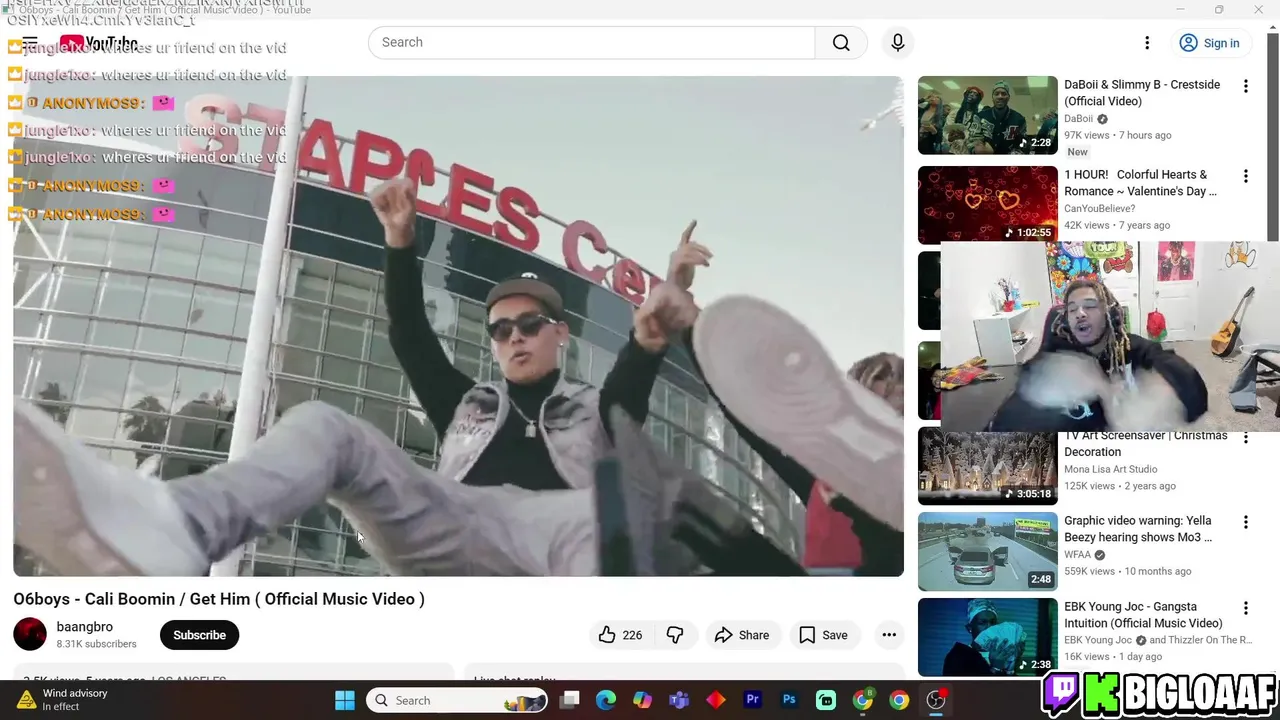Open options for Yella Beezy WFAA video
The width and height of the screenshot is (1280, 720).
pyautogui.click(x=1246, y=523)
